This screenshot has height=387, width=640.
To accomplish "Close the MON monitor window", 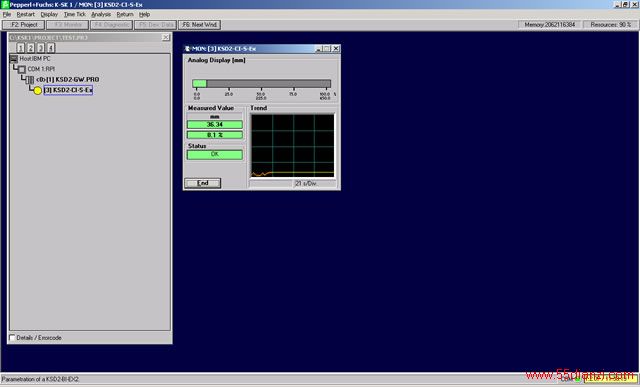I will (336, 49).
